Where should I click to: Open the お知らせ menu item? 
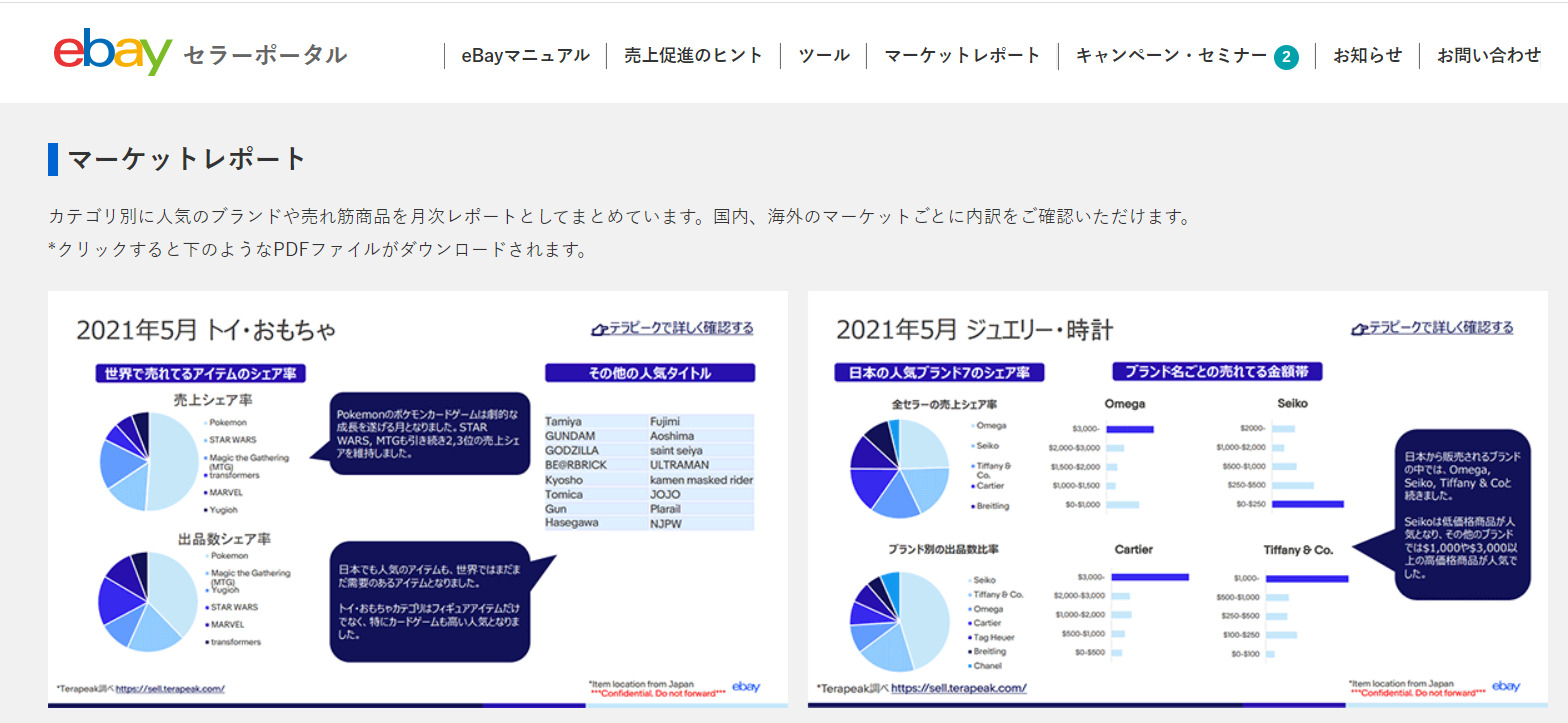click(1367, 56)
